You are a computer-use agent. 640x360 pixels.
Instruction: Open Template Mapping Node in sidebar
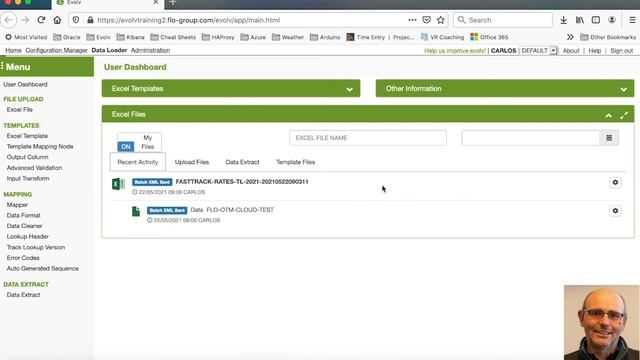pos(40,147)
